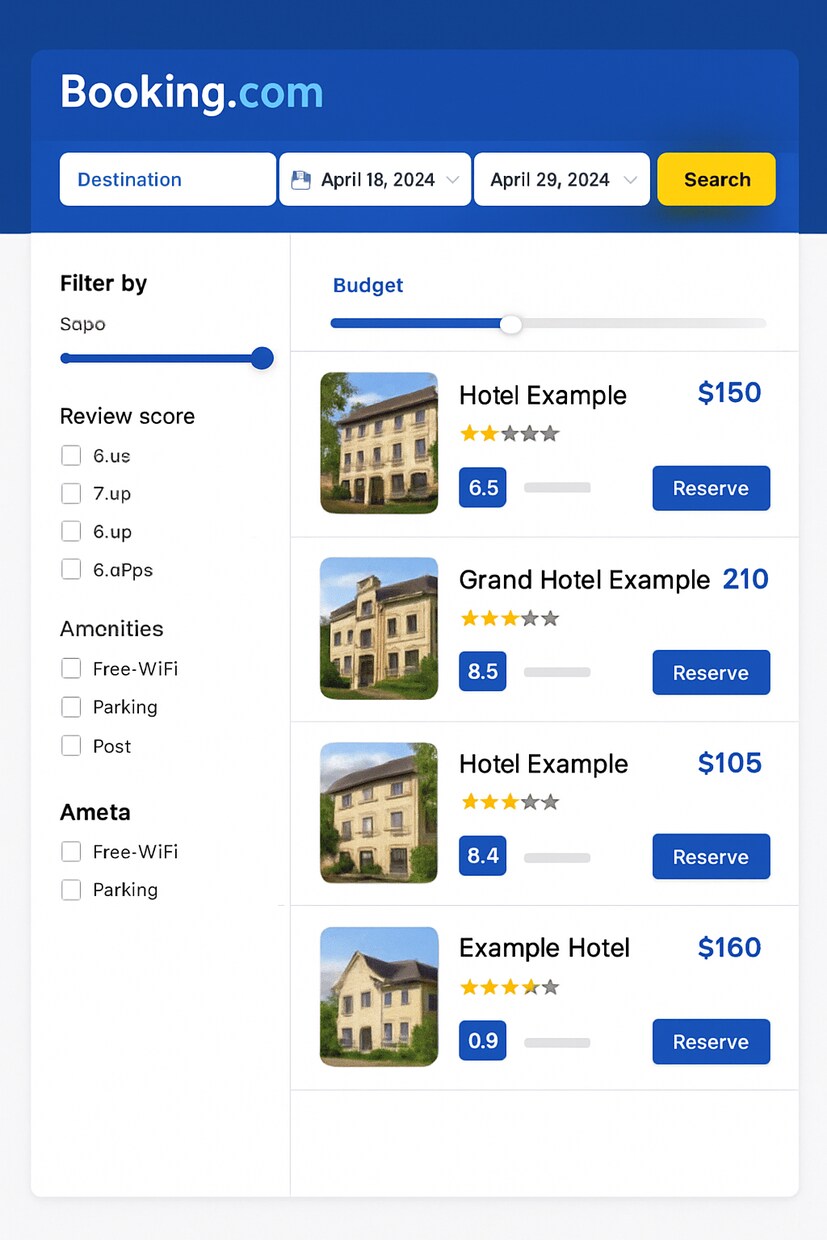Reserve the $105 Hotel Example

[711, 857]
